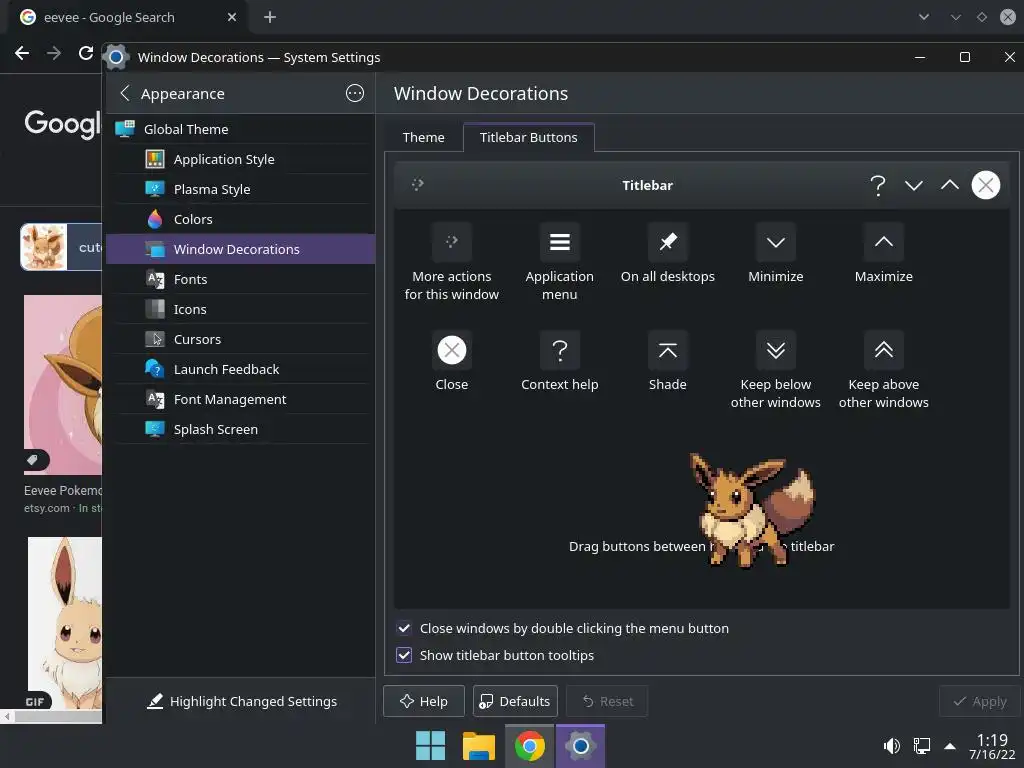Open Plasma Style settings
Image resolution: width=1024 pixels, height=768 pixels.
240,189
